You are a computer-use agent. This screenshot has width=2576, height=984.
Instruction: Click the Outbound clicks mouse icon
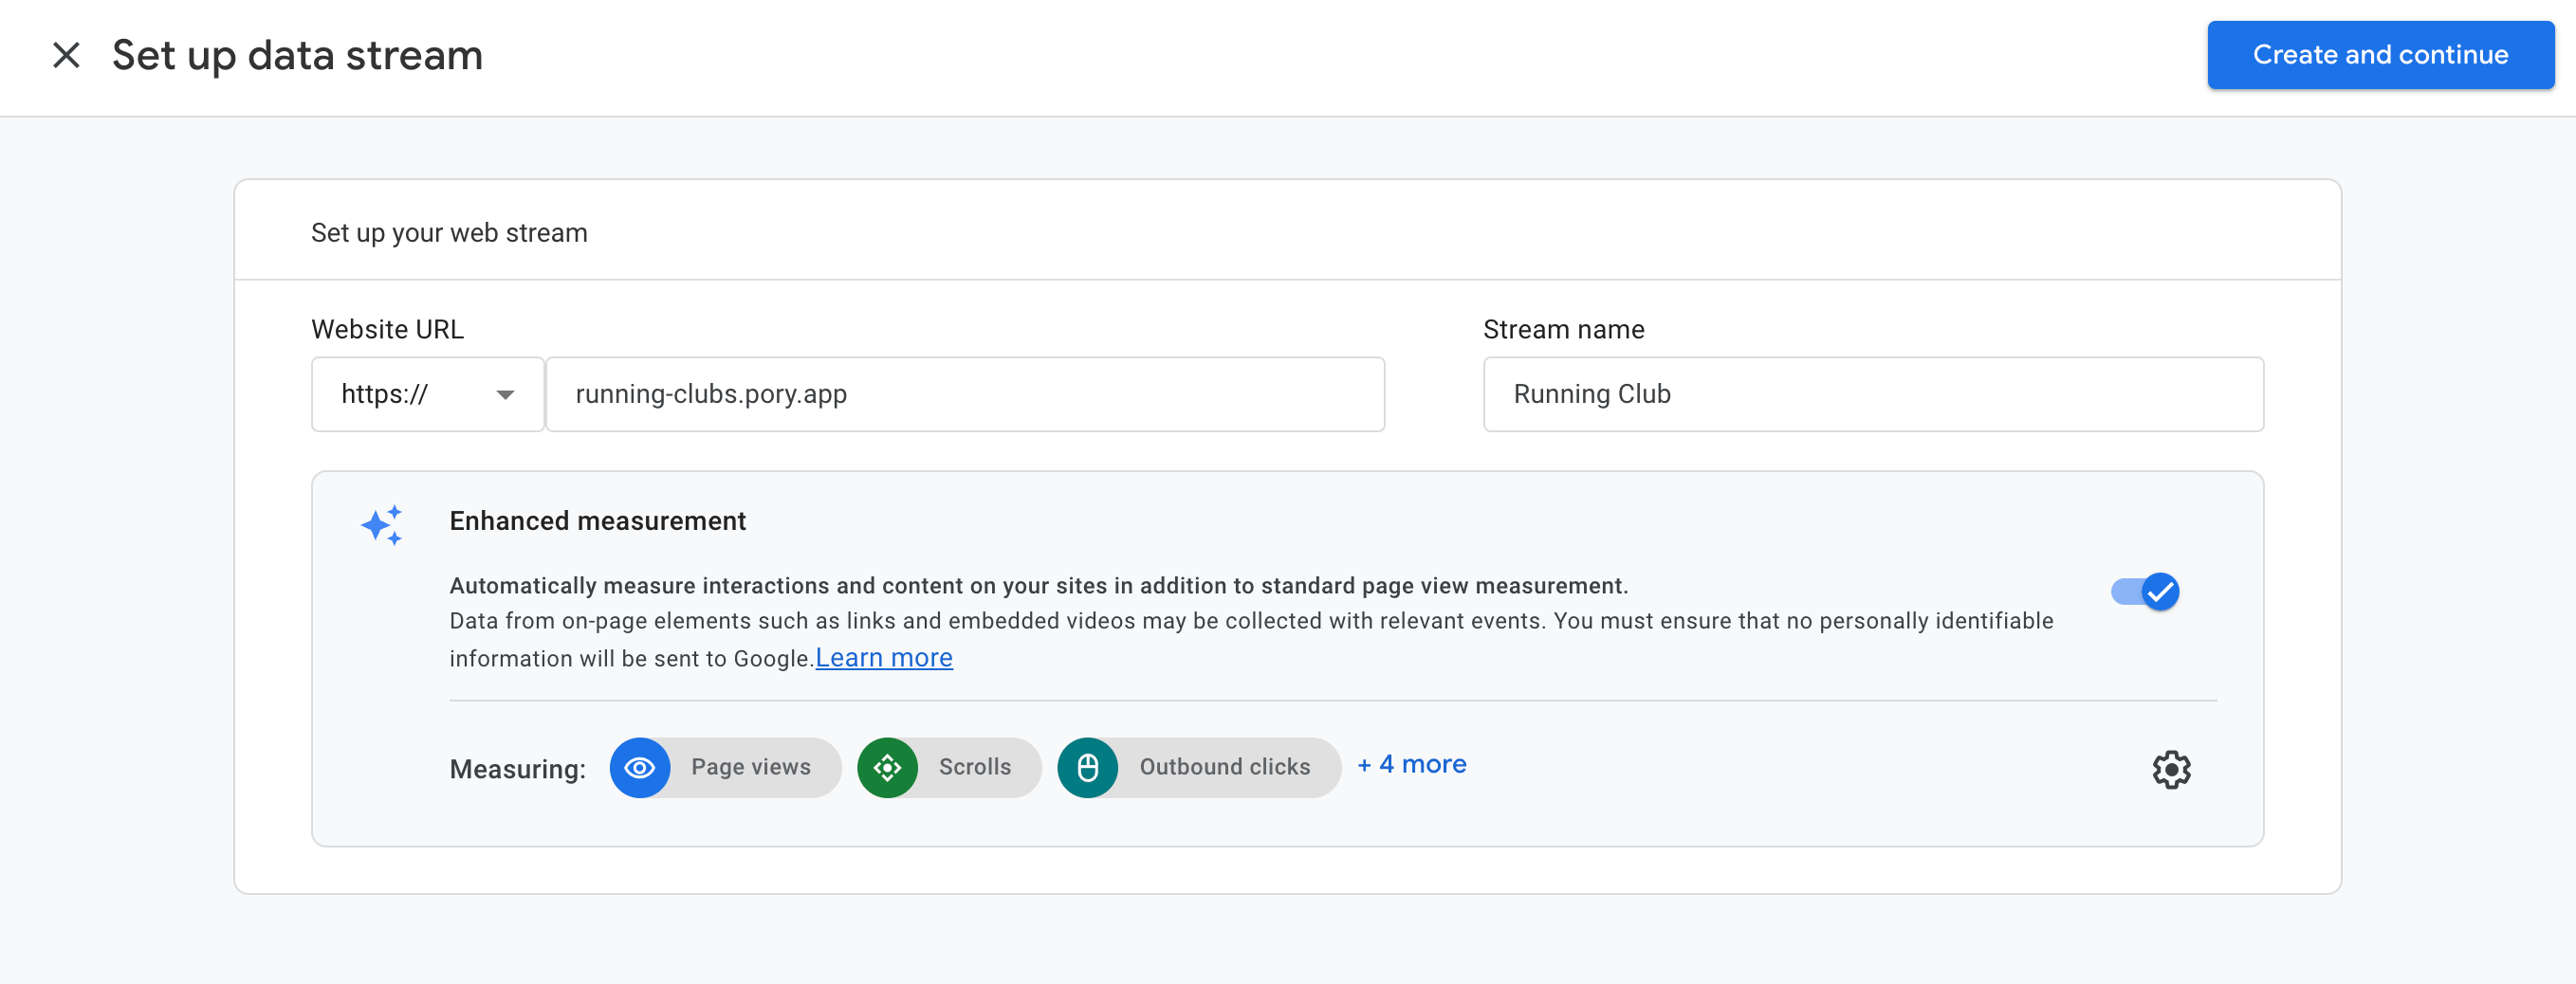(x=1088, y=768)
